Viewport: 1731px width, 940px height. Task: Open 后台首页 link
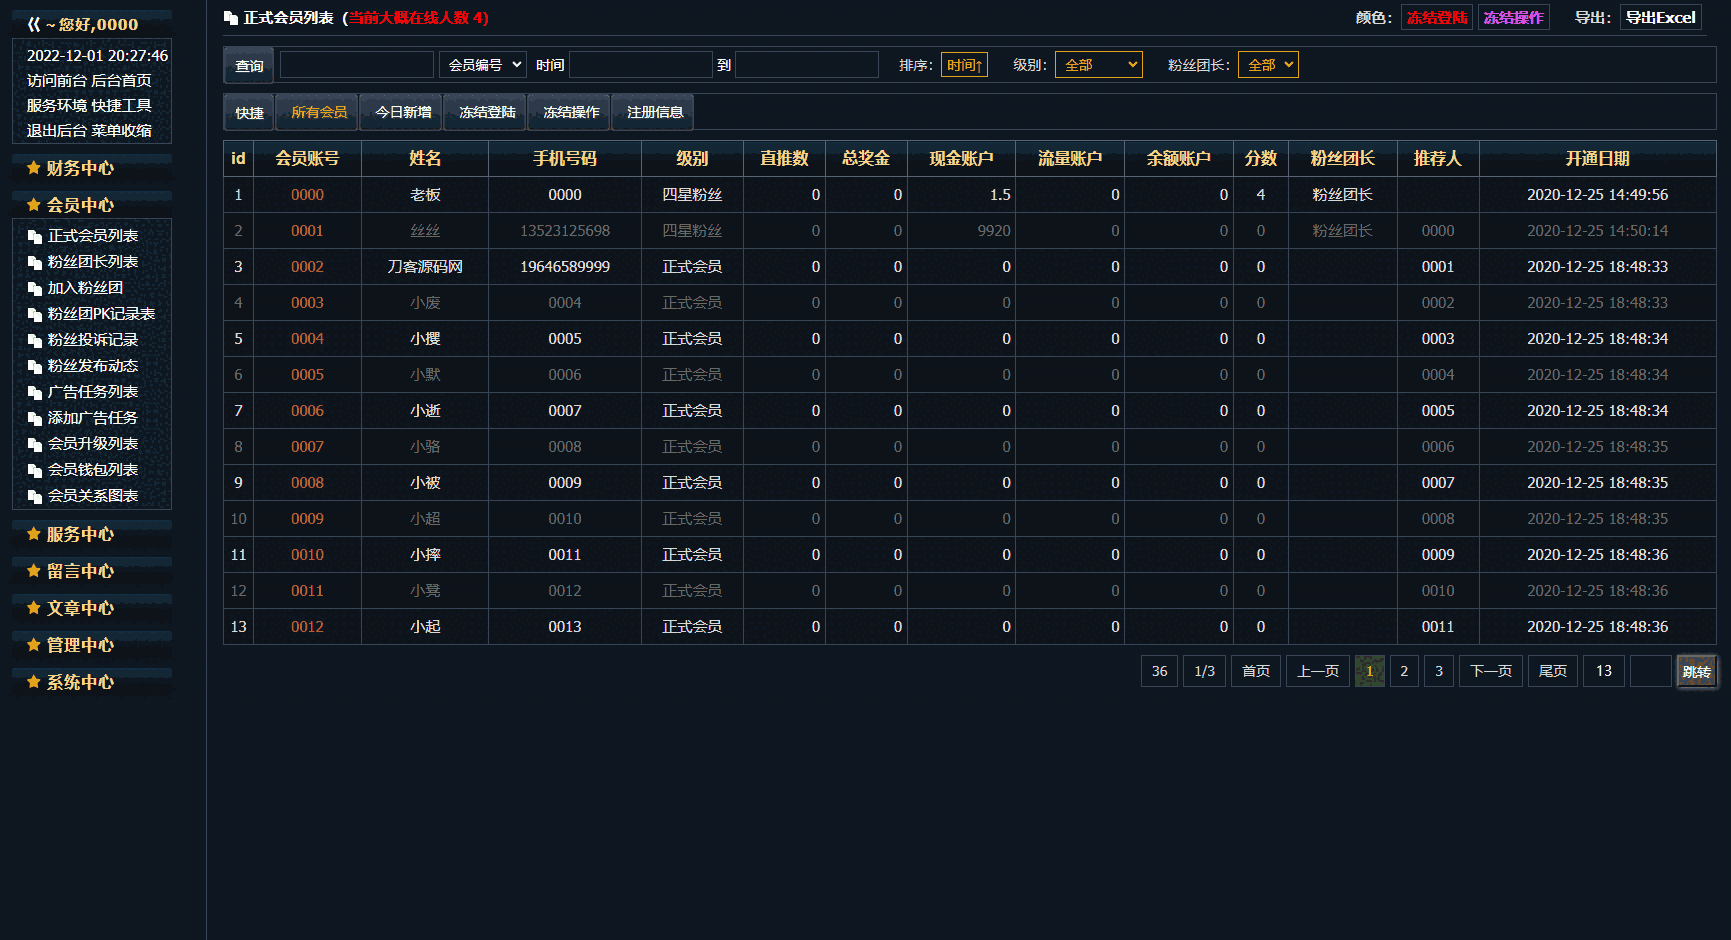point(121,80)
